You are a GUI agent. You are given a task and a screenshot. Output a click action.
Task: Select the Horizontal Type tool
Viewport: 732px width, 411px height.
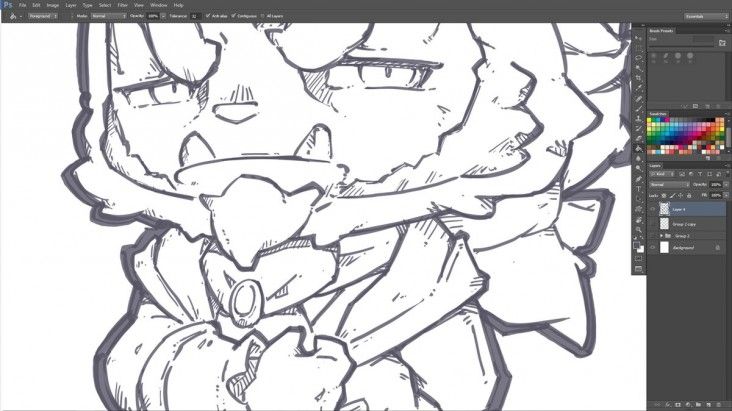(x=638, y=189)
